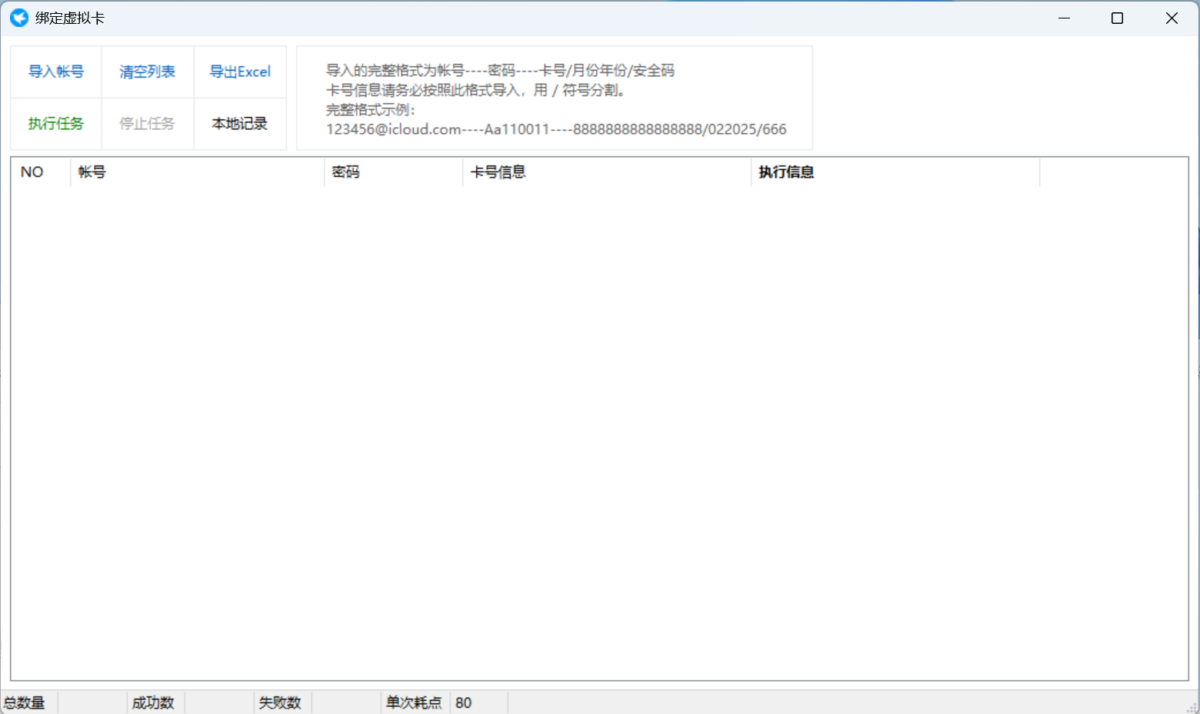Maximize the 绑定虚拟卡 window
Viewport: 1200px width, 714px height.
pyautogui.click(x=1117, y=18)
